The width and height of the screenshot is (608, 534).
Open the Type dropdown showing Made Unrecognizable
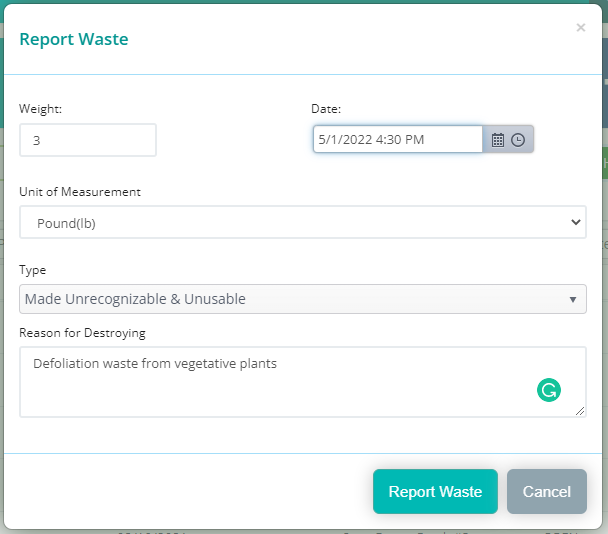(303, 299)
